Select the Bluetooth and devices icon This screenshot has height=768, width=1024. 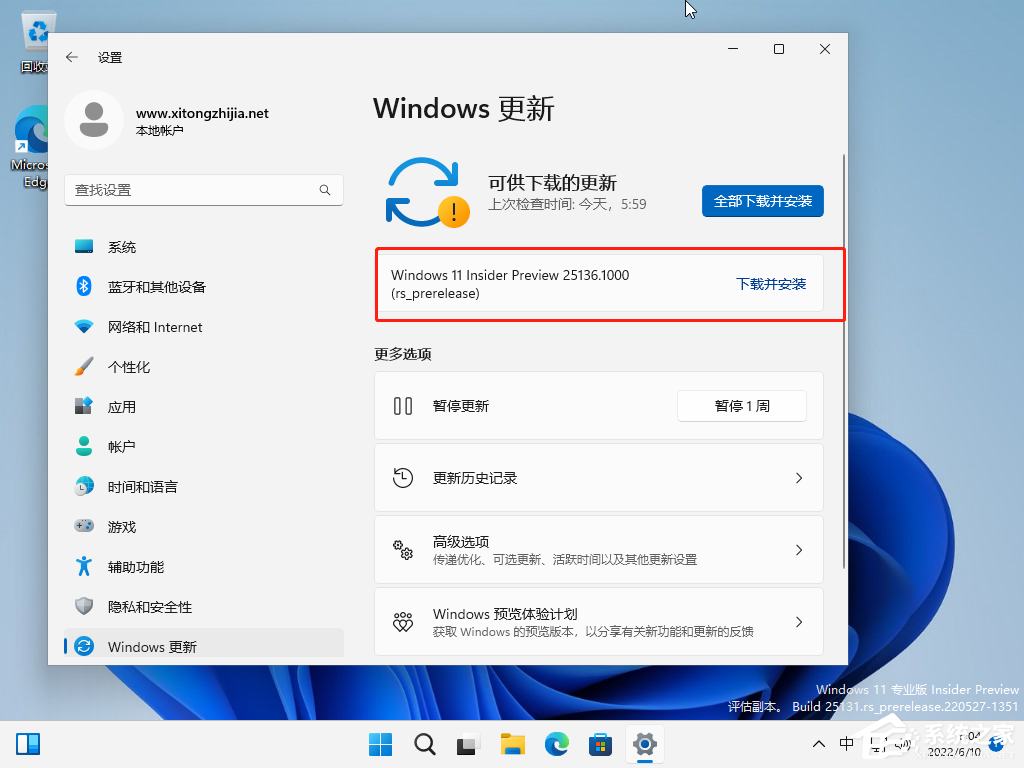pyautogui.click(x=84, y=287)
